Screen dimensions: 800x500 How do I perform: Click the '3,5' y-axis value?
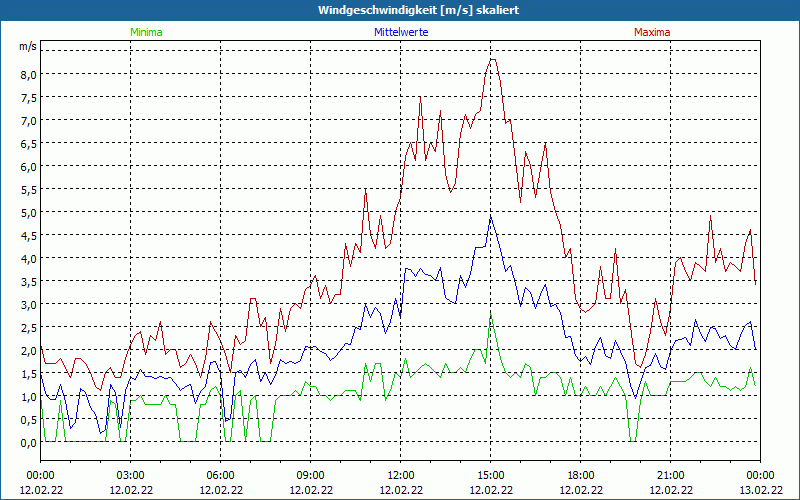pos(29,281)
